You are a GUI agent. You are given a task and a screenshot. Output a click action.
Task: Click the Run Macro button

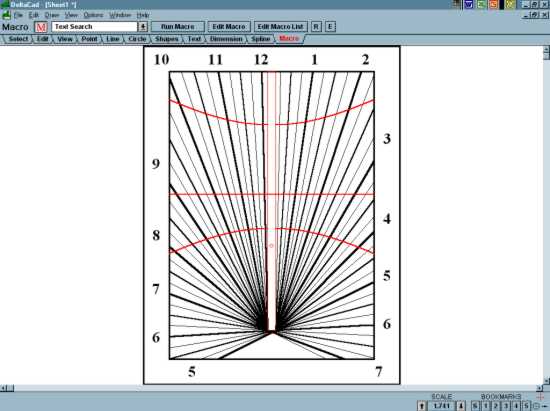point(177,27)
